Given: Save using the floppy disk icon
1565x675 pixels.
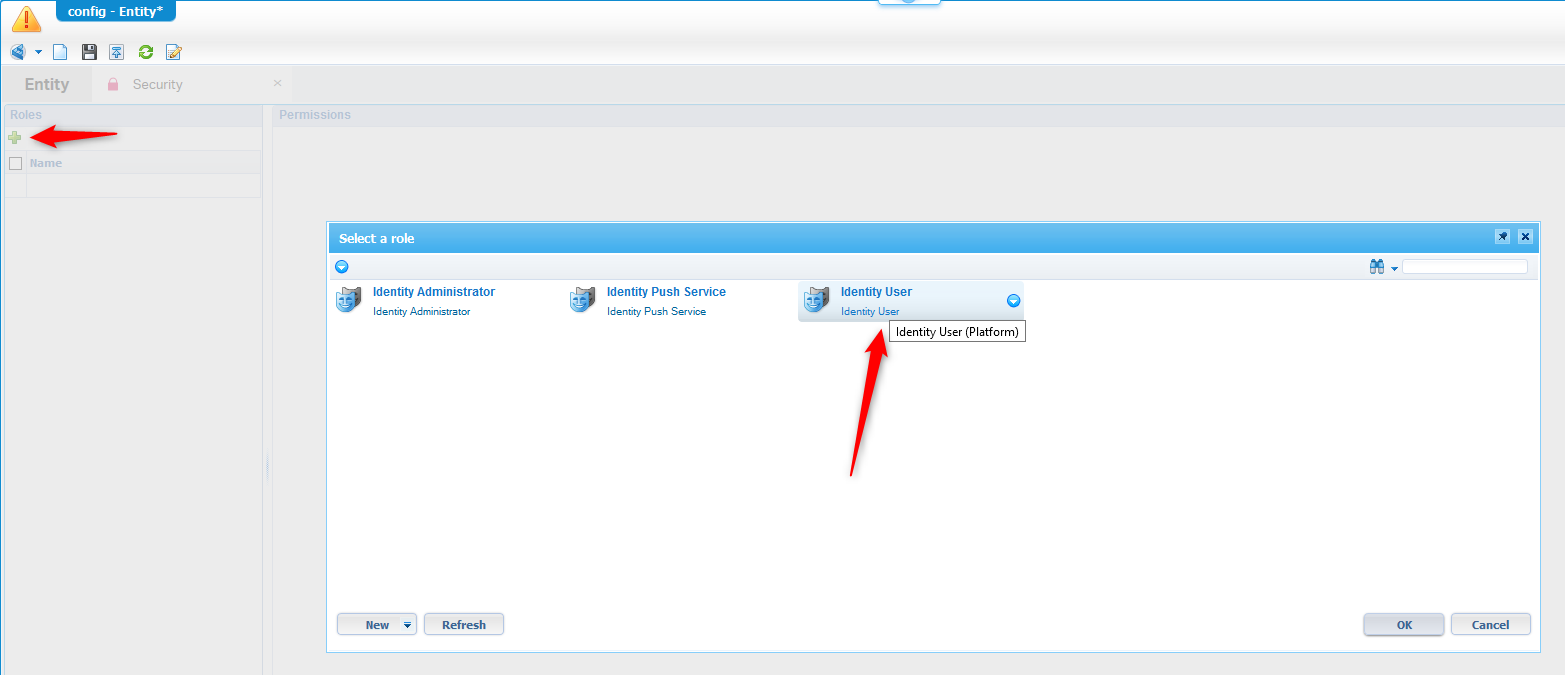Looking at the screenshot, I should 89,52.
